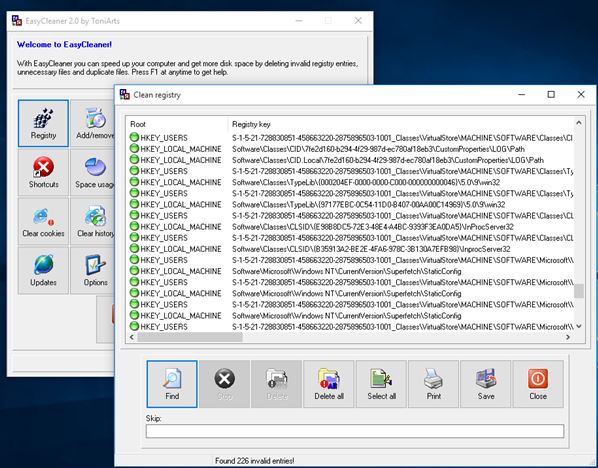Open the Options tool in EasyCleaner
The width and height of the screenshot is (598, 468).
click(x=93, y=270)
